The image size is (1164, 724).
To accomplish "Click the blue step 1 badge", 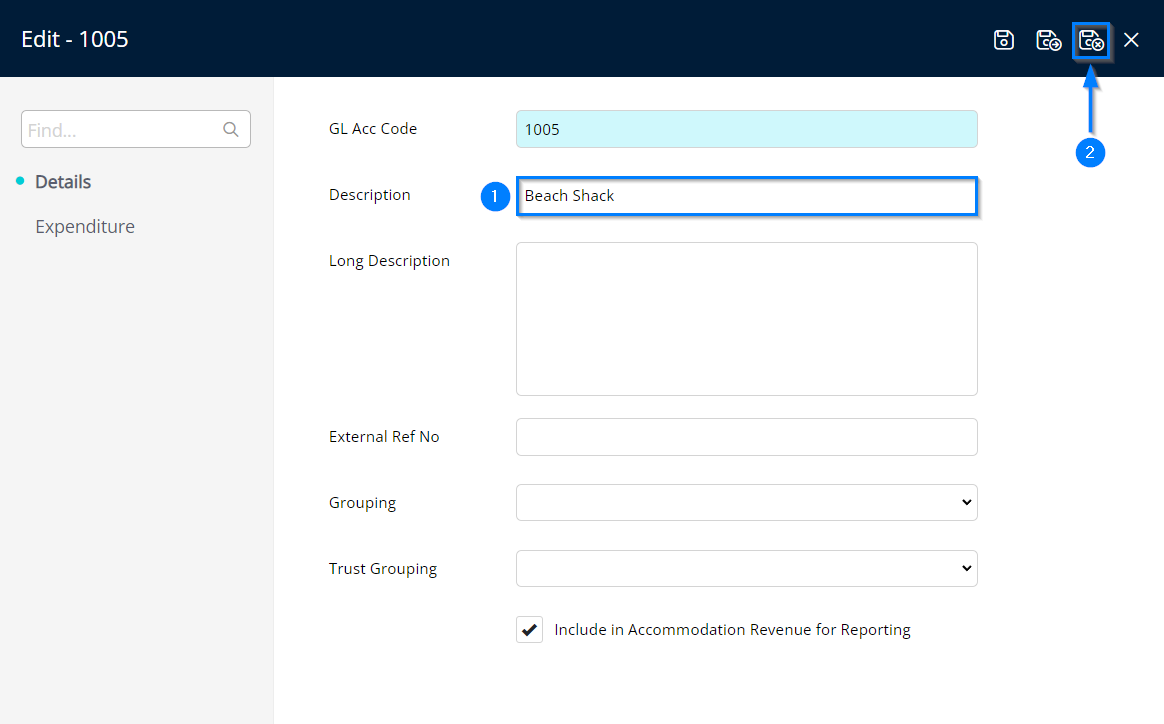I will click(x=494, y=196).
